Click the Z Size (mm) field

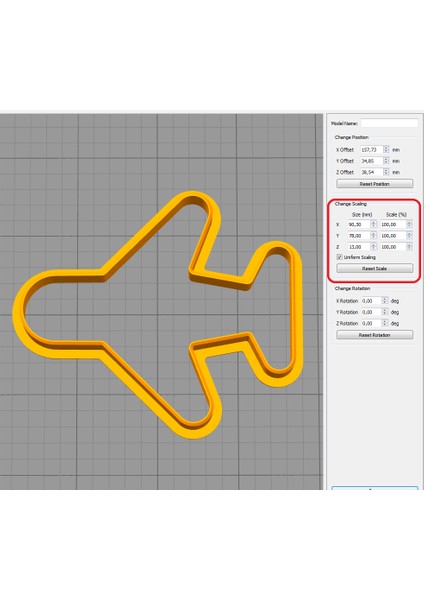(x=359, y=247)
